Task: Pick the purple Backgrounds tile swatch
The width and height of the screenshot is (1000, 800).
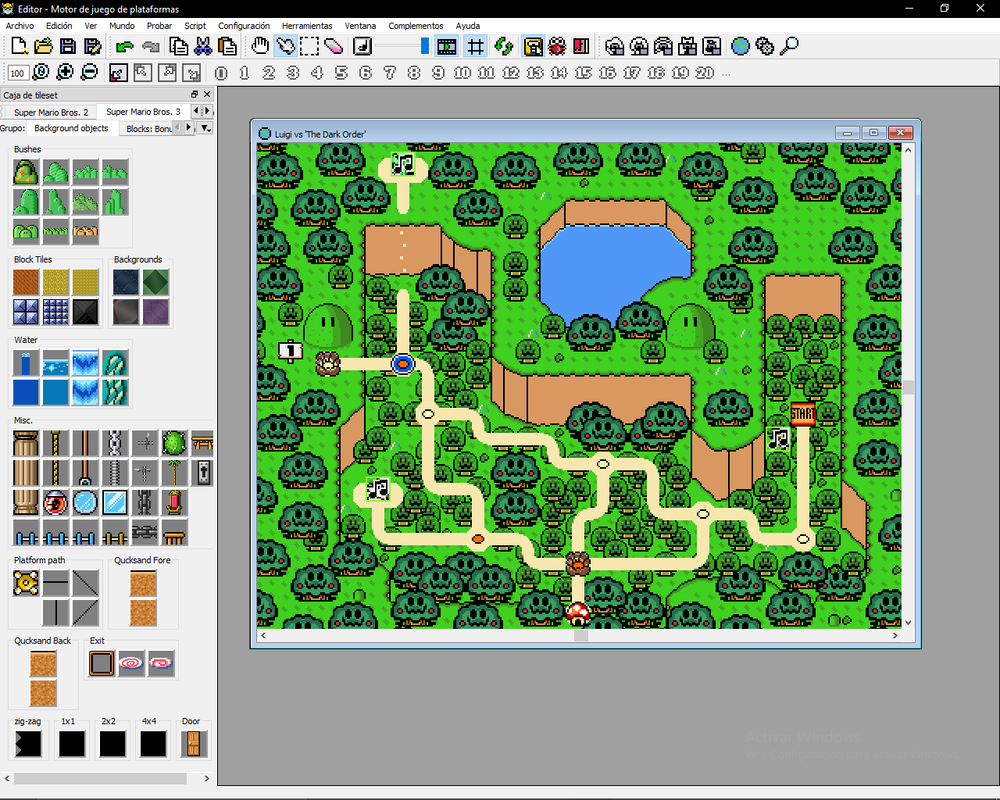Action: click(x=156, y=312)
